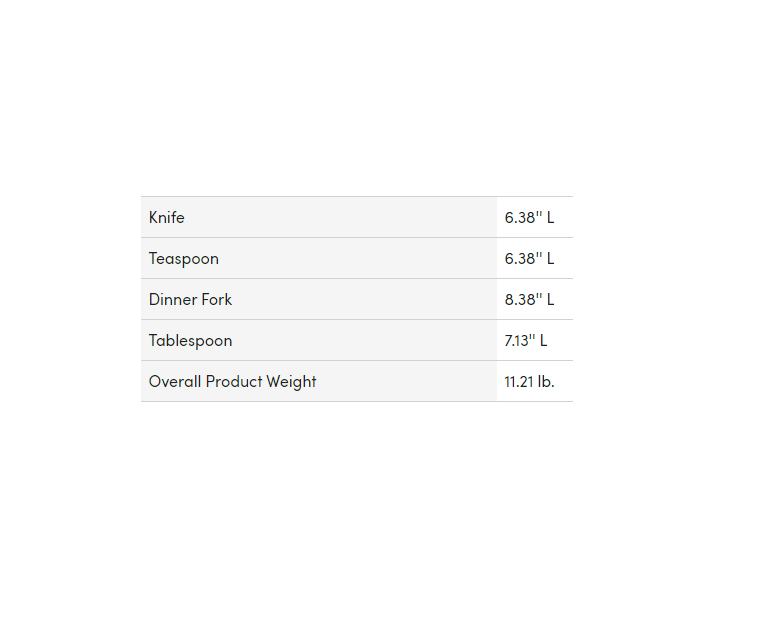This screenshot has height=636, width=779.
Task: Click the L unit in Dinner Fork row
Action: [550, 300]
